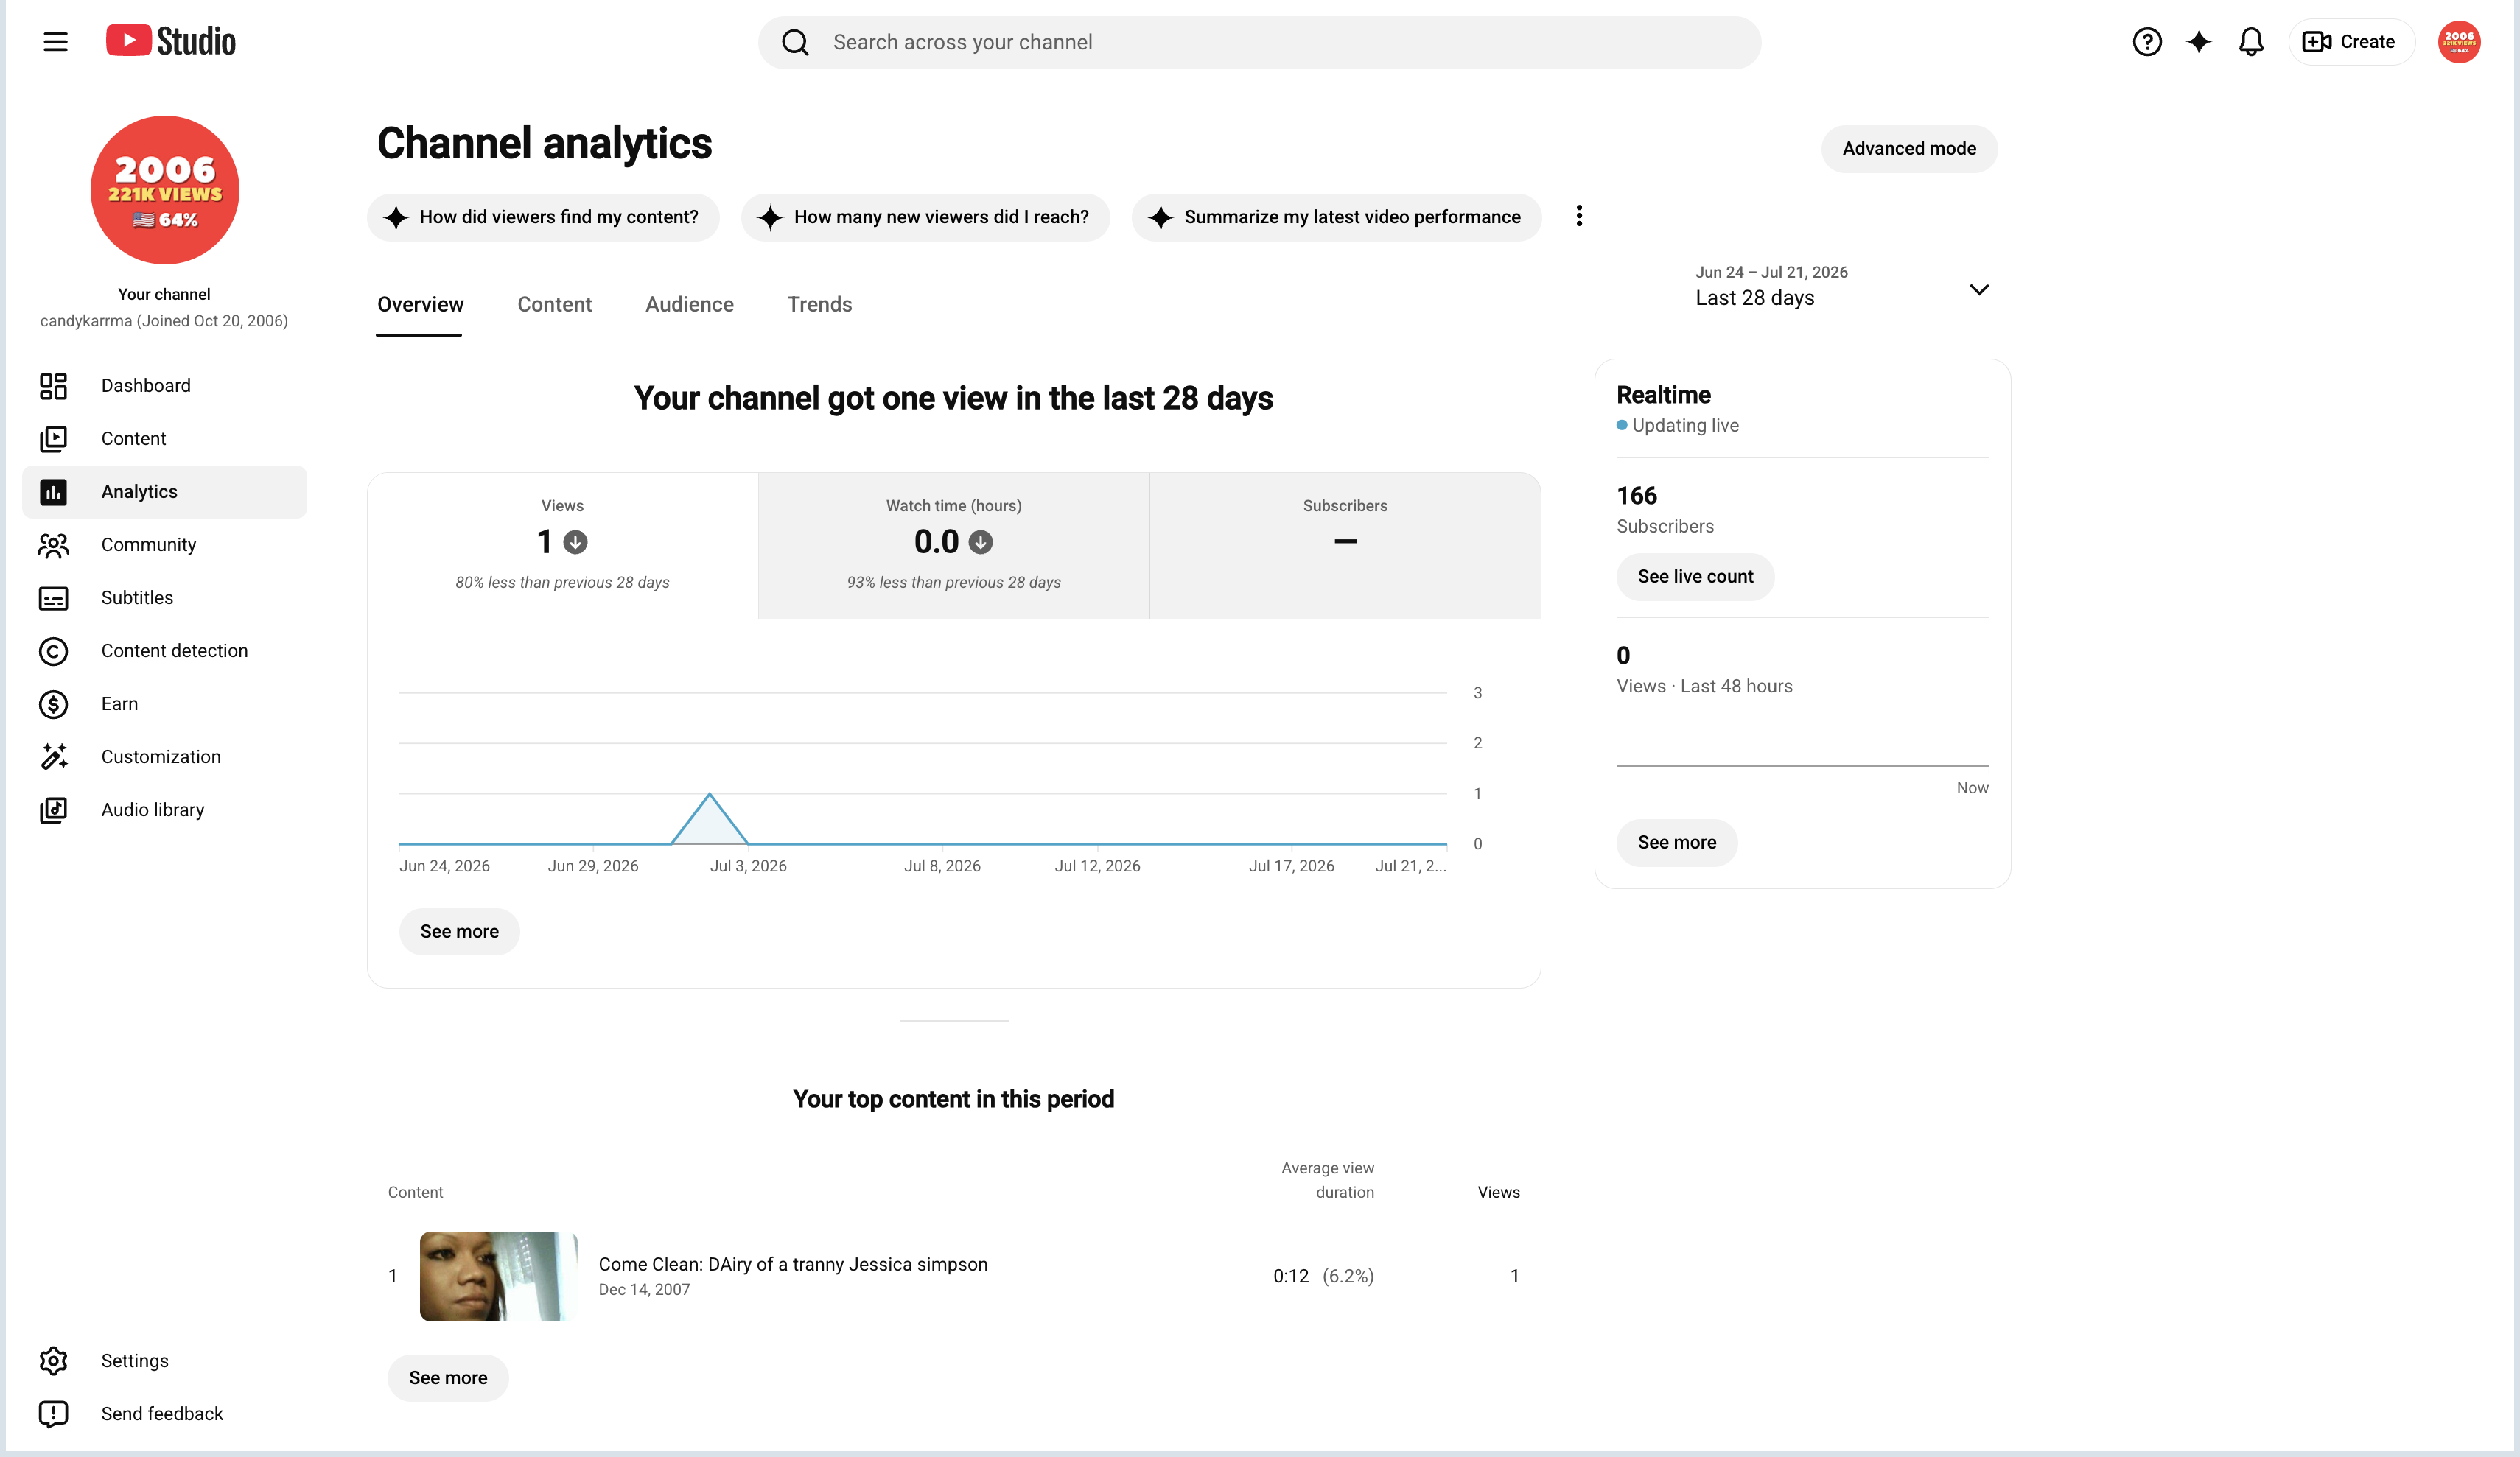Click the Community people icon
The image size is (2520, 1457).
pyautogui.click(x=53, y=545)
